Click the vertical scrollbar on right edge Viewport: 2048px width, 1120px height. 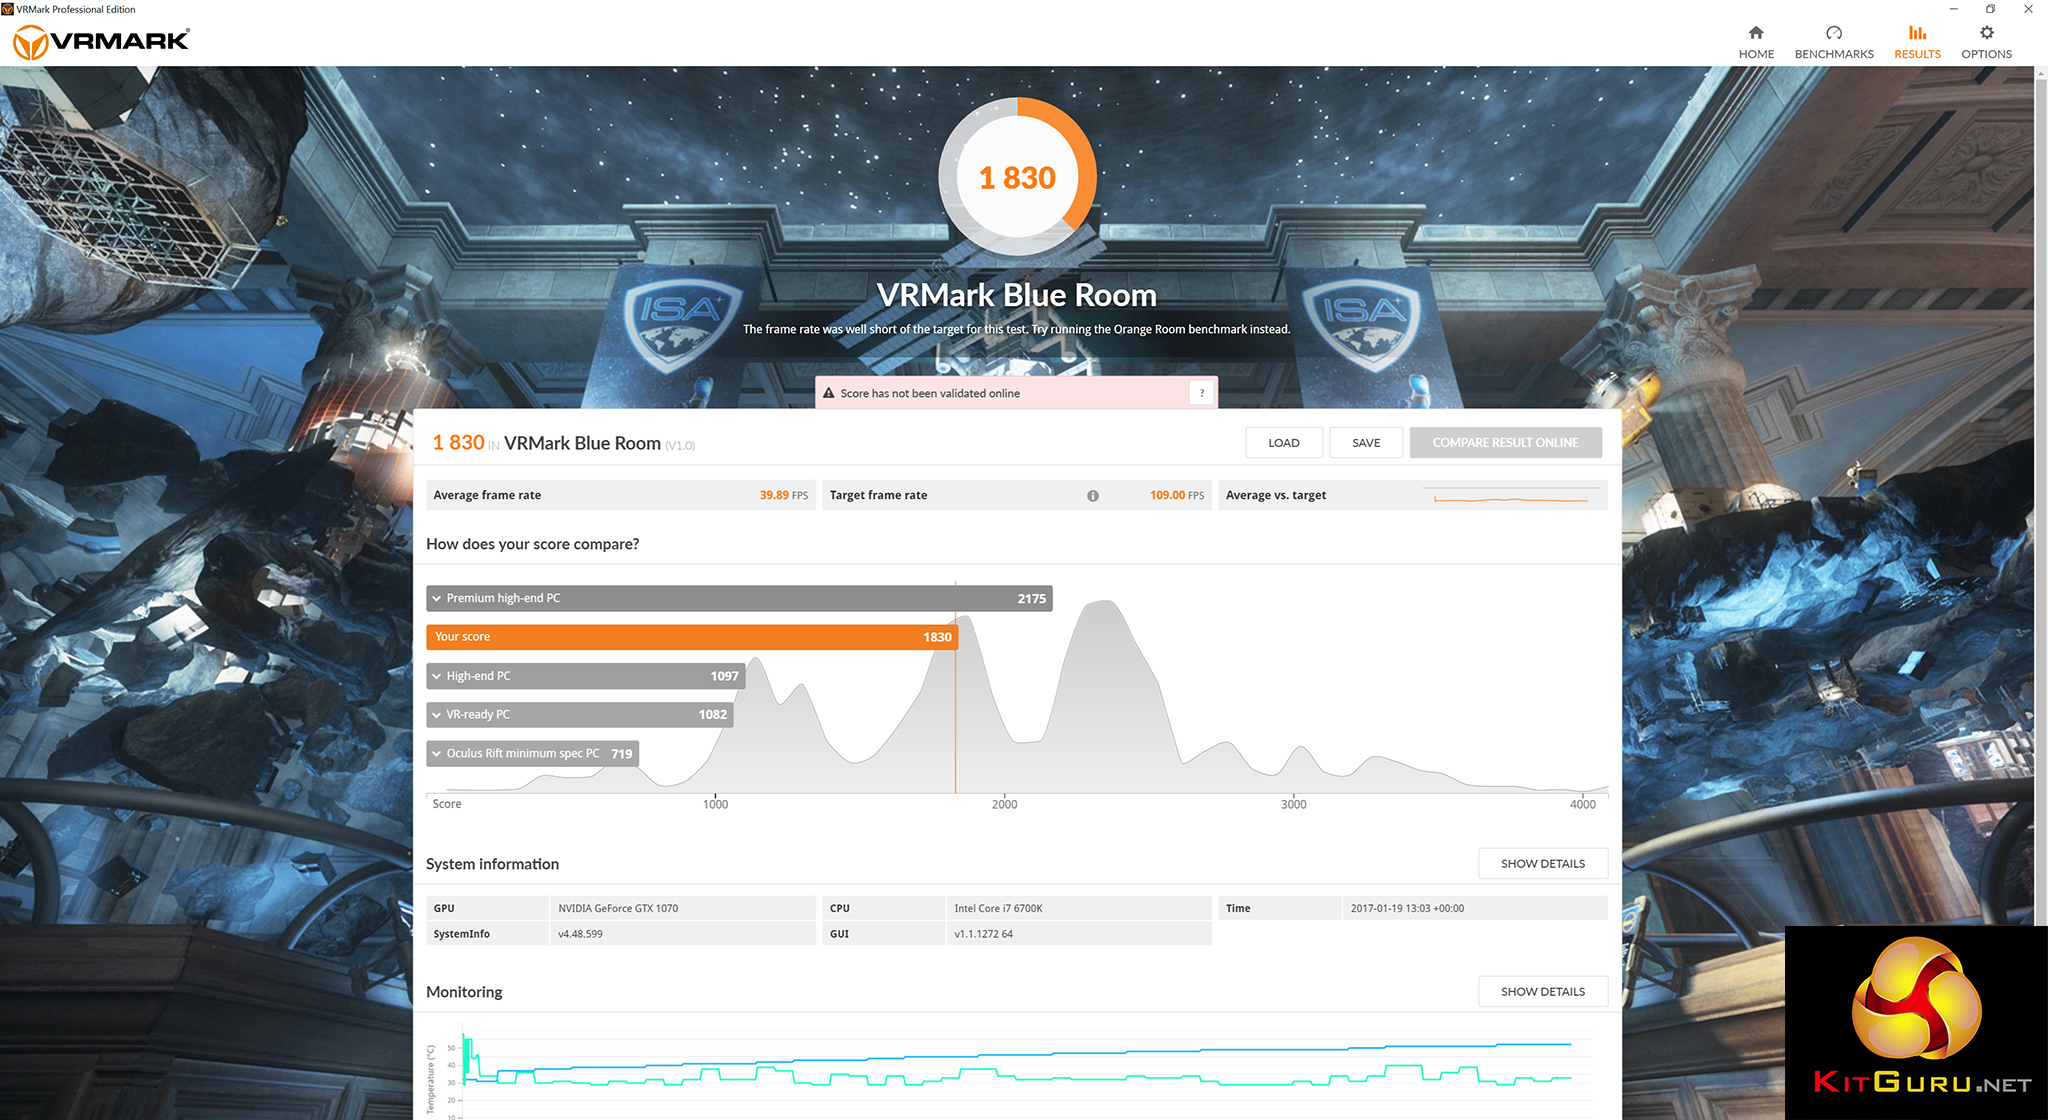pos(2040,500)
